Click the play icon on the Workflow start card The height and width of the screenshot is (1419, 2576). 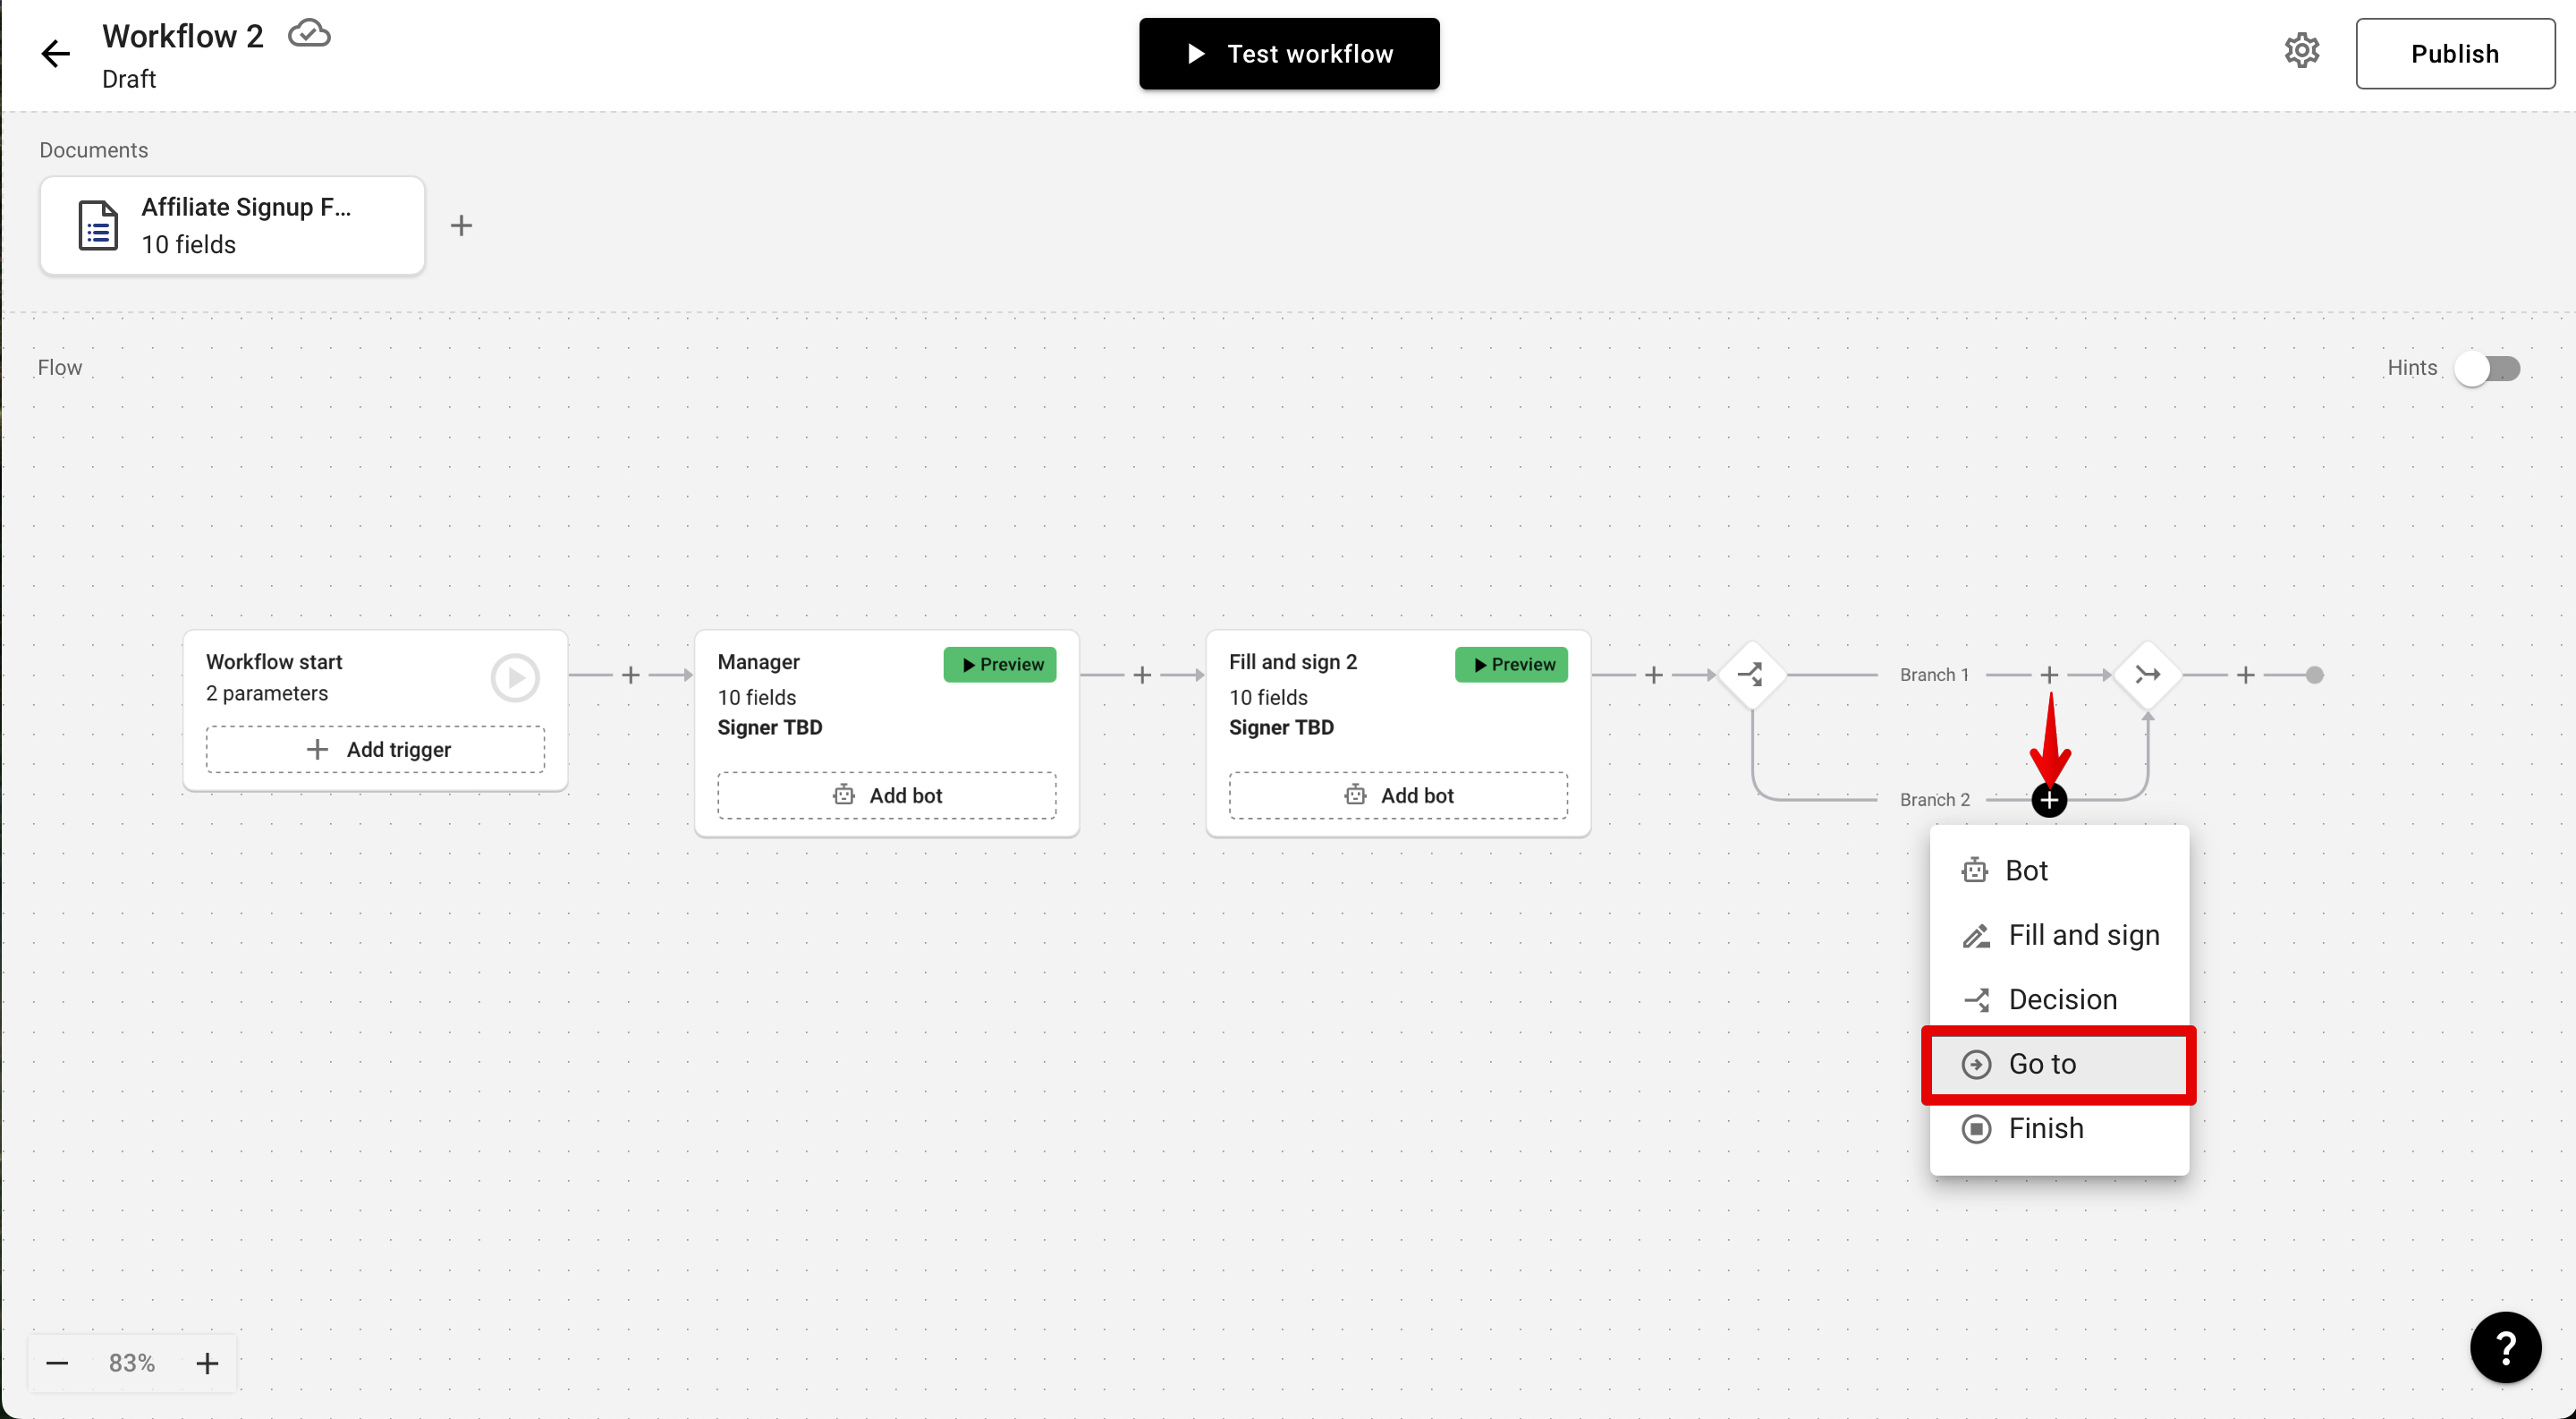coord(514,677)
